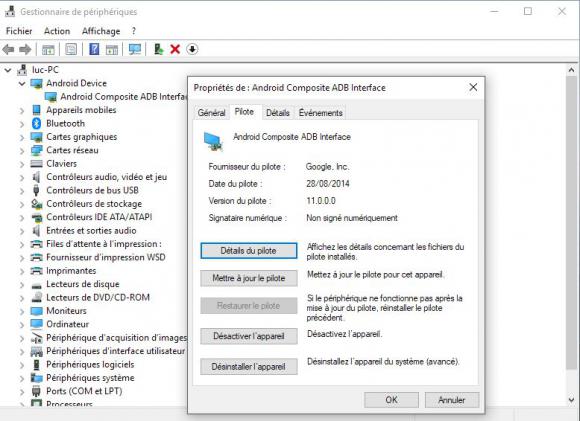580x421 pixels.
Task: Switch to the Événements tab
Action: coord(320,112)
